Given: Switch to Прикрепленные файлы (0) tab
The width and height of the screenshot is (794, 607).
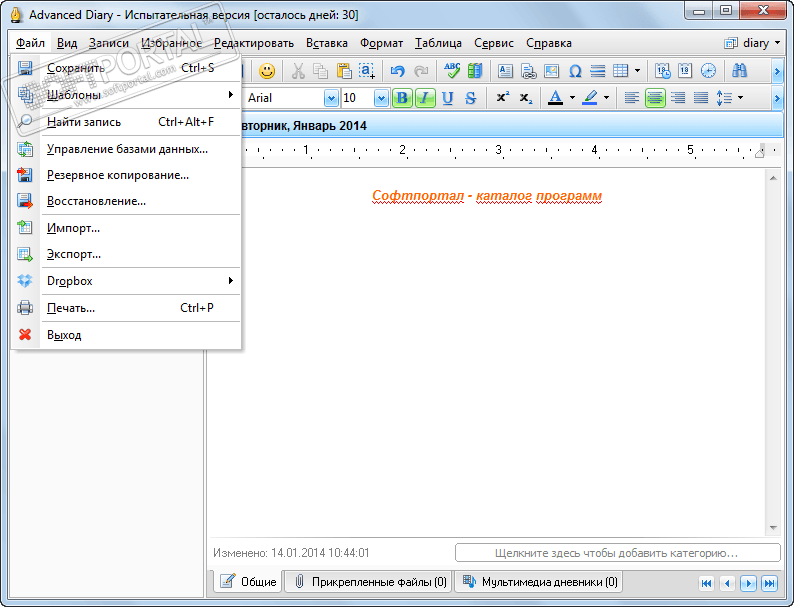Looking at the screenshot, I should pyautogui.click(x=369, y=582).
